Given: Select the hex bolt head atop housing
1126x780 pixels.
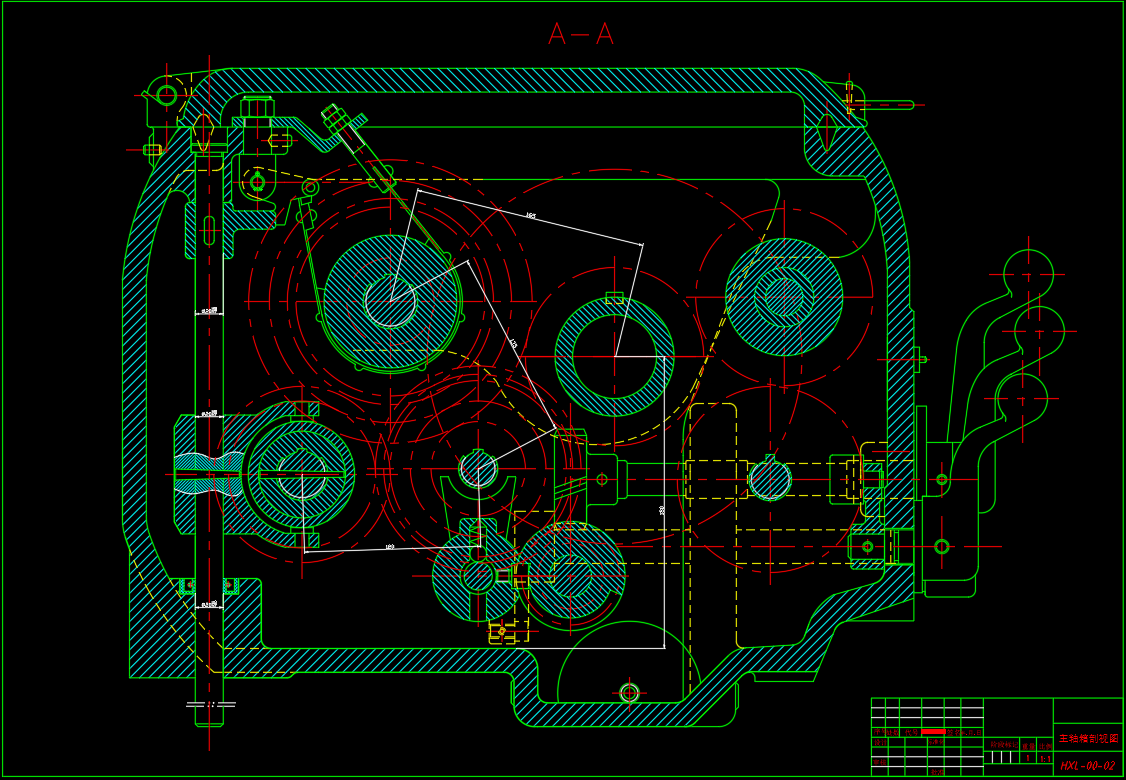Looking at the screenshot, I should 257,108.
